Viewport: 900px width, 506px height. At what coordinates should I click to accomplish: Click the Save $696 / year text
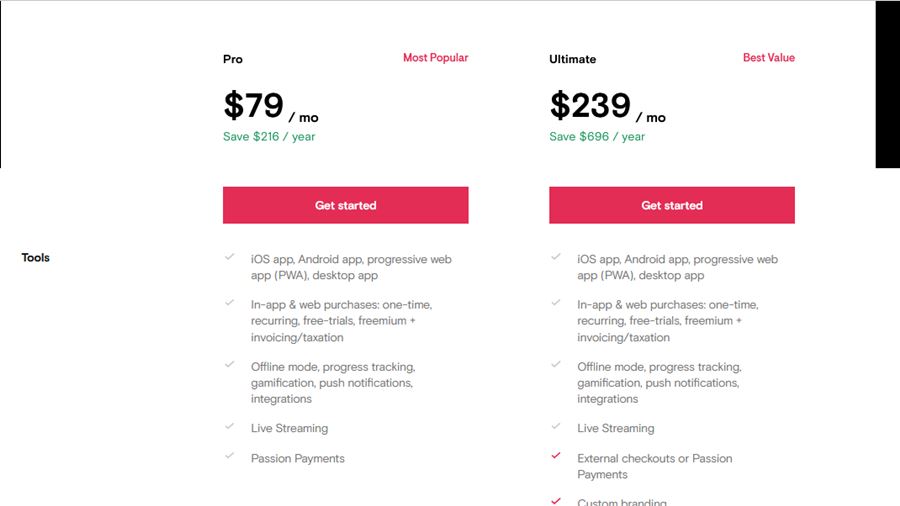coord(597,137)
